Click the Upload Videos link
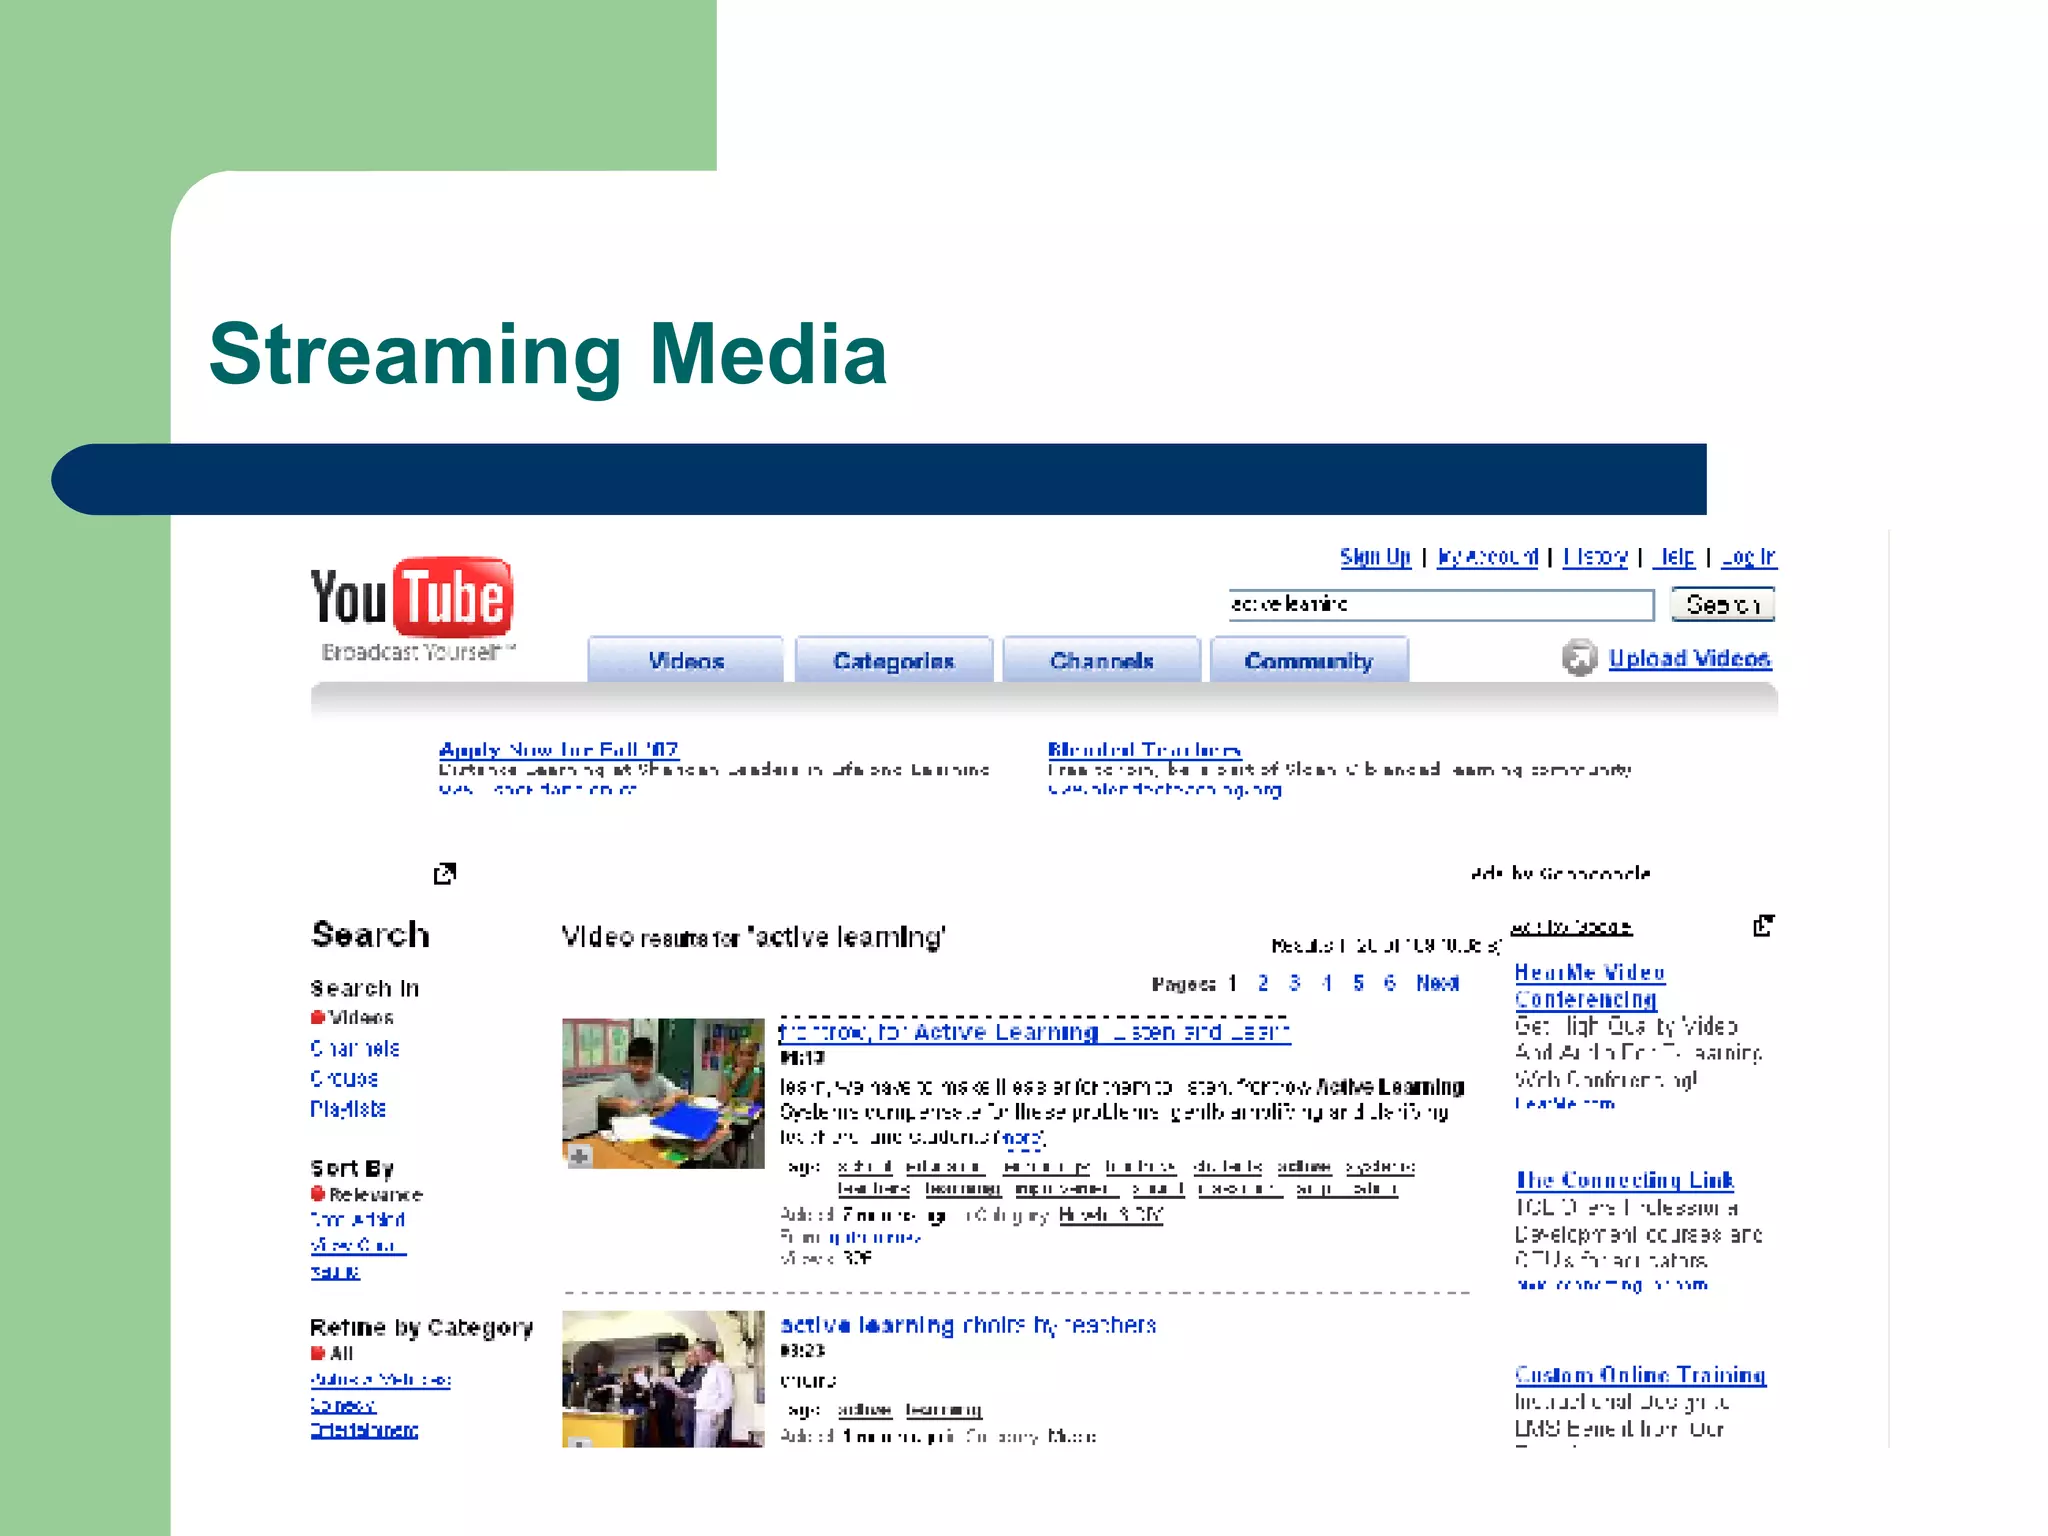This screenshot has height=1536, width=2048. click(x=1690, y=658)
